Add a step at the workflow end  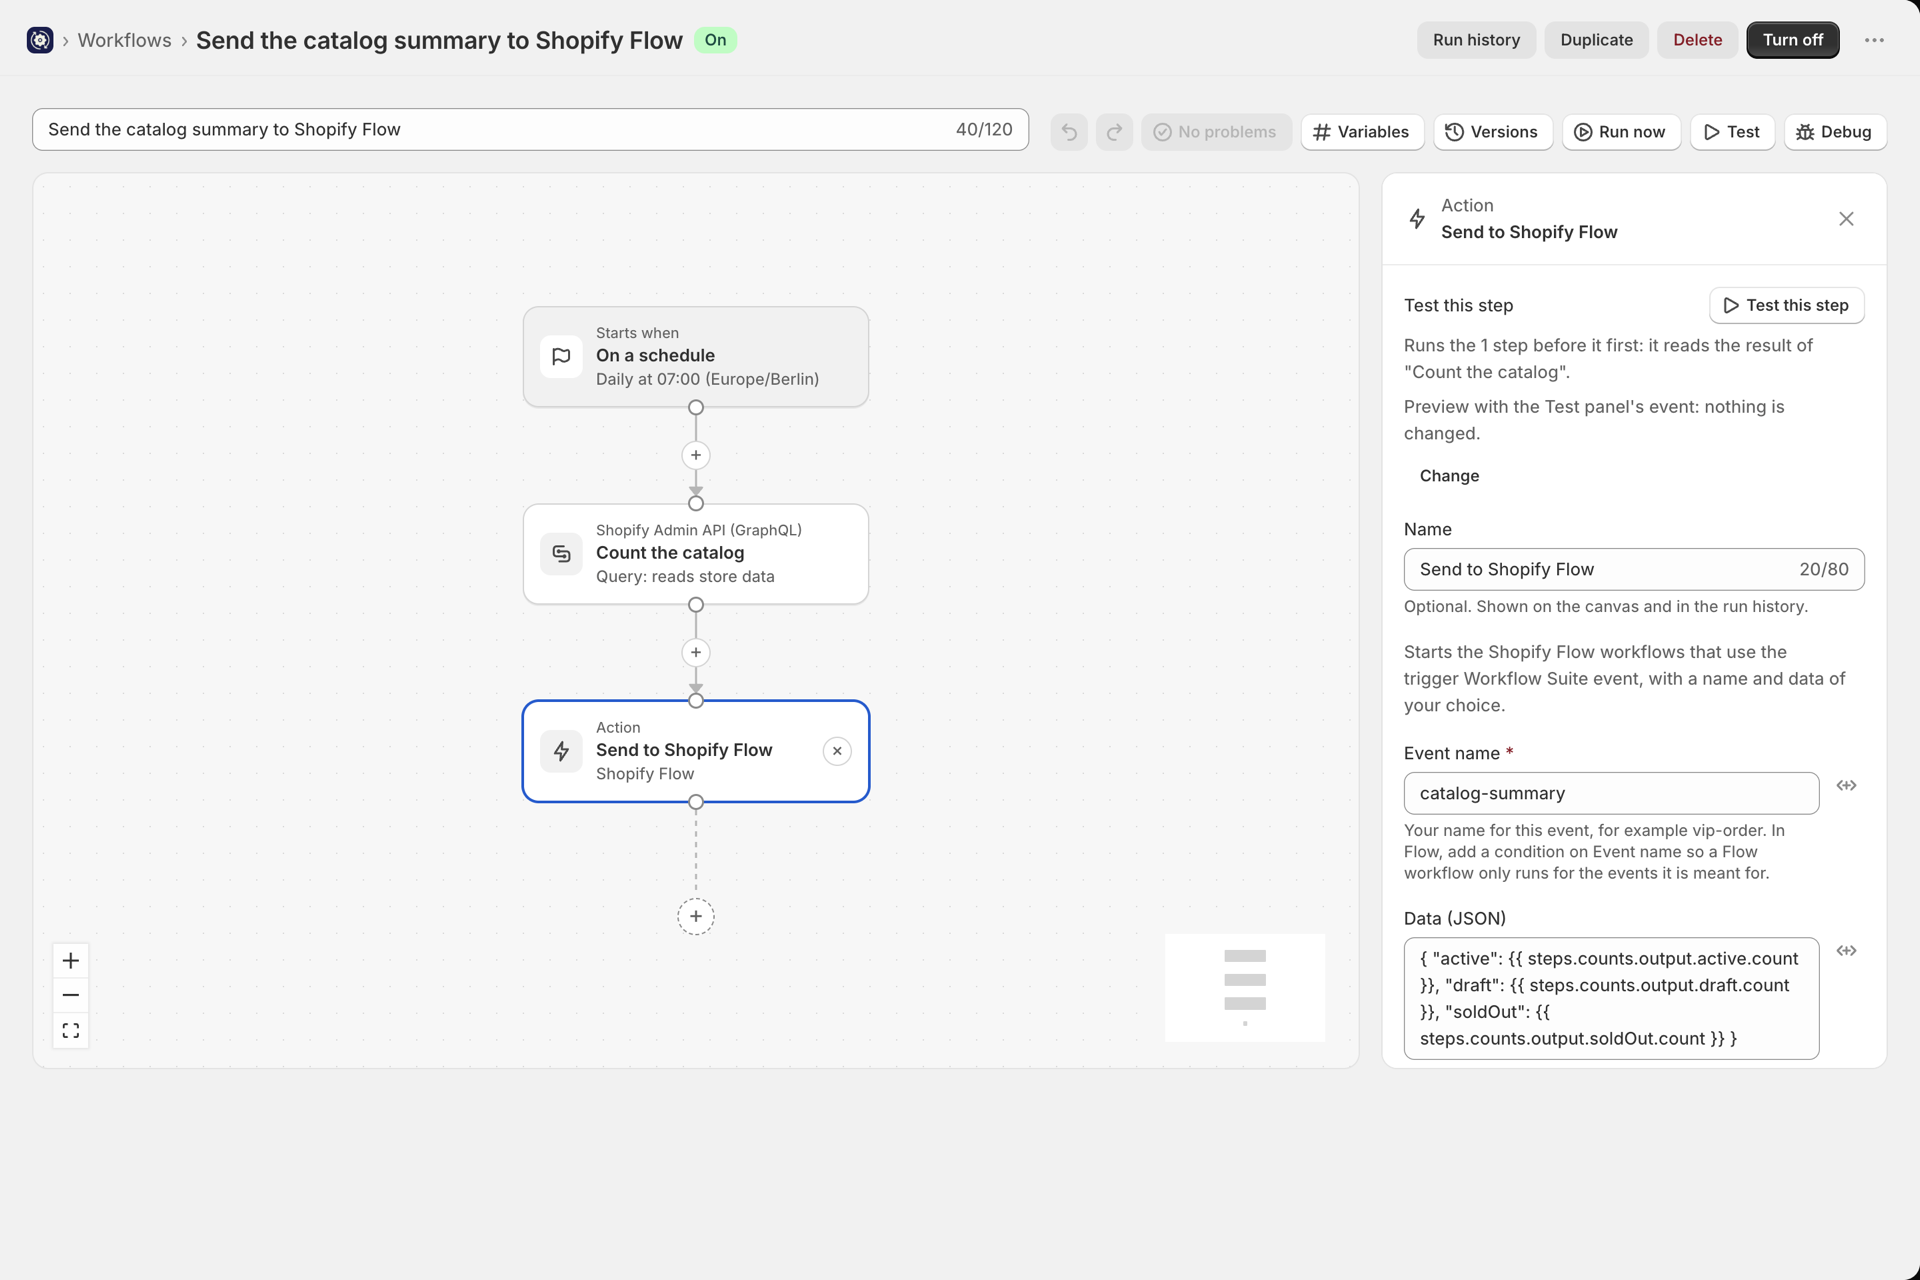[x=696, y=916]
